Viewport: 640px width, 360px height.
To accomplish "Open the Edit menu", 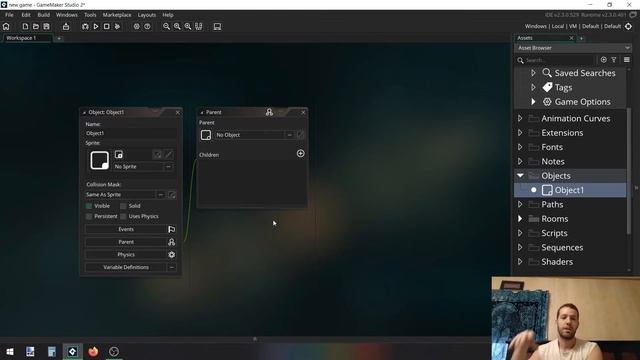I will tap(26, 15).
